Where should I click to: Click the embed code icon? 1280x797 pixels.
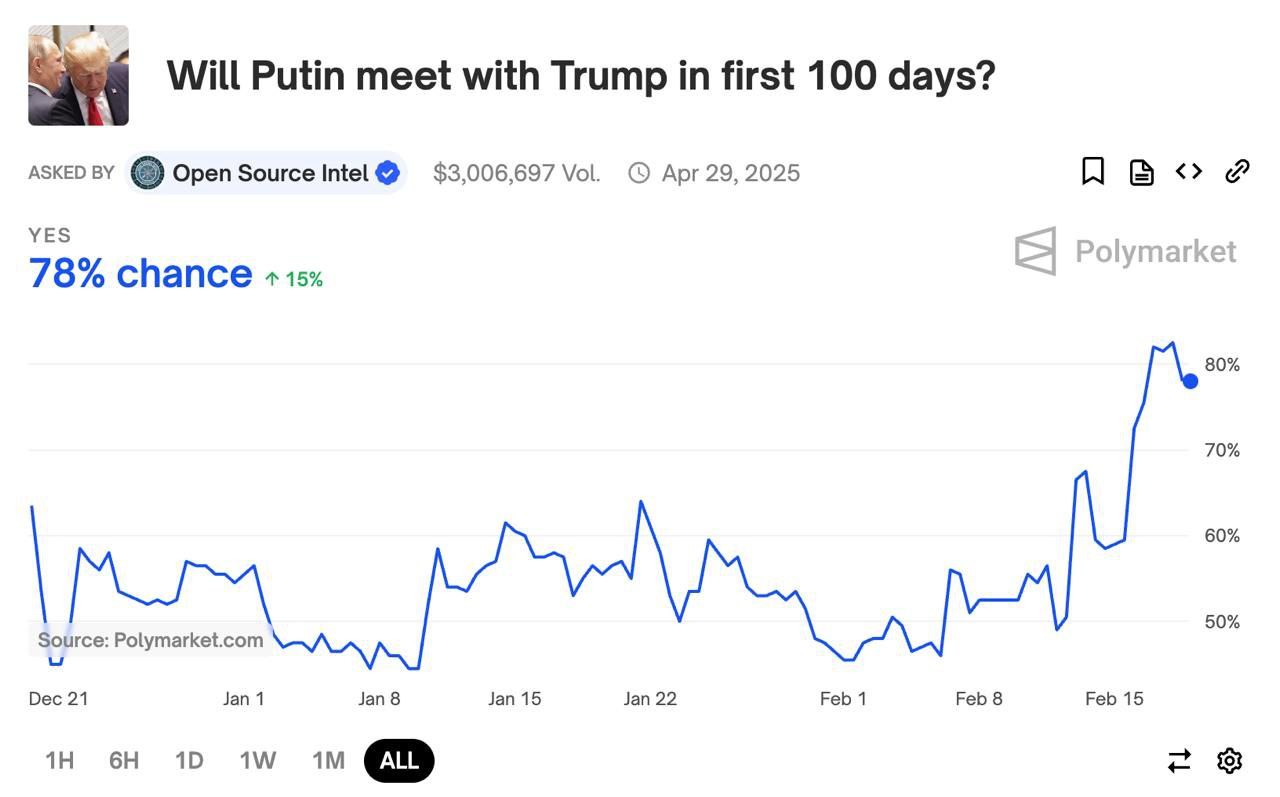tap(1188, 172)
